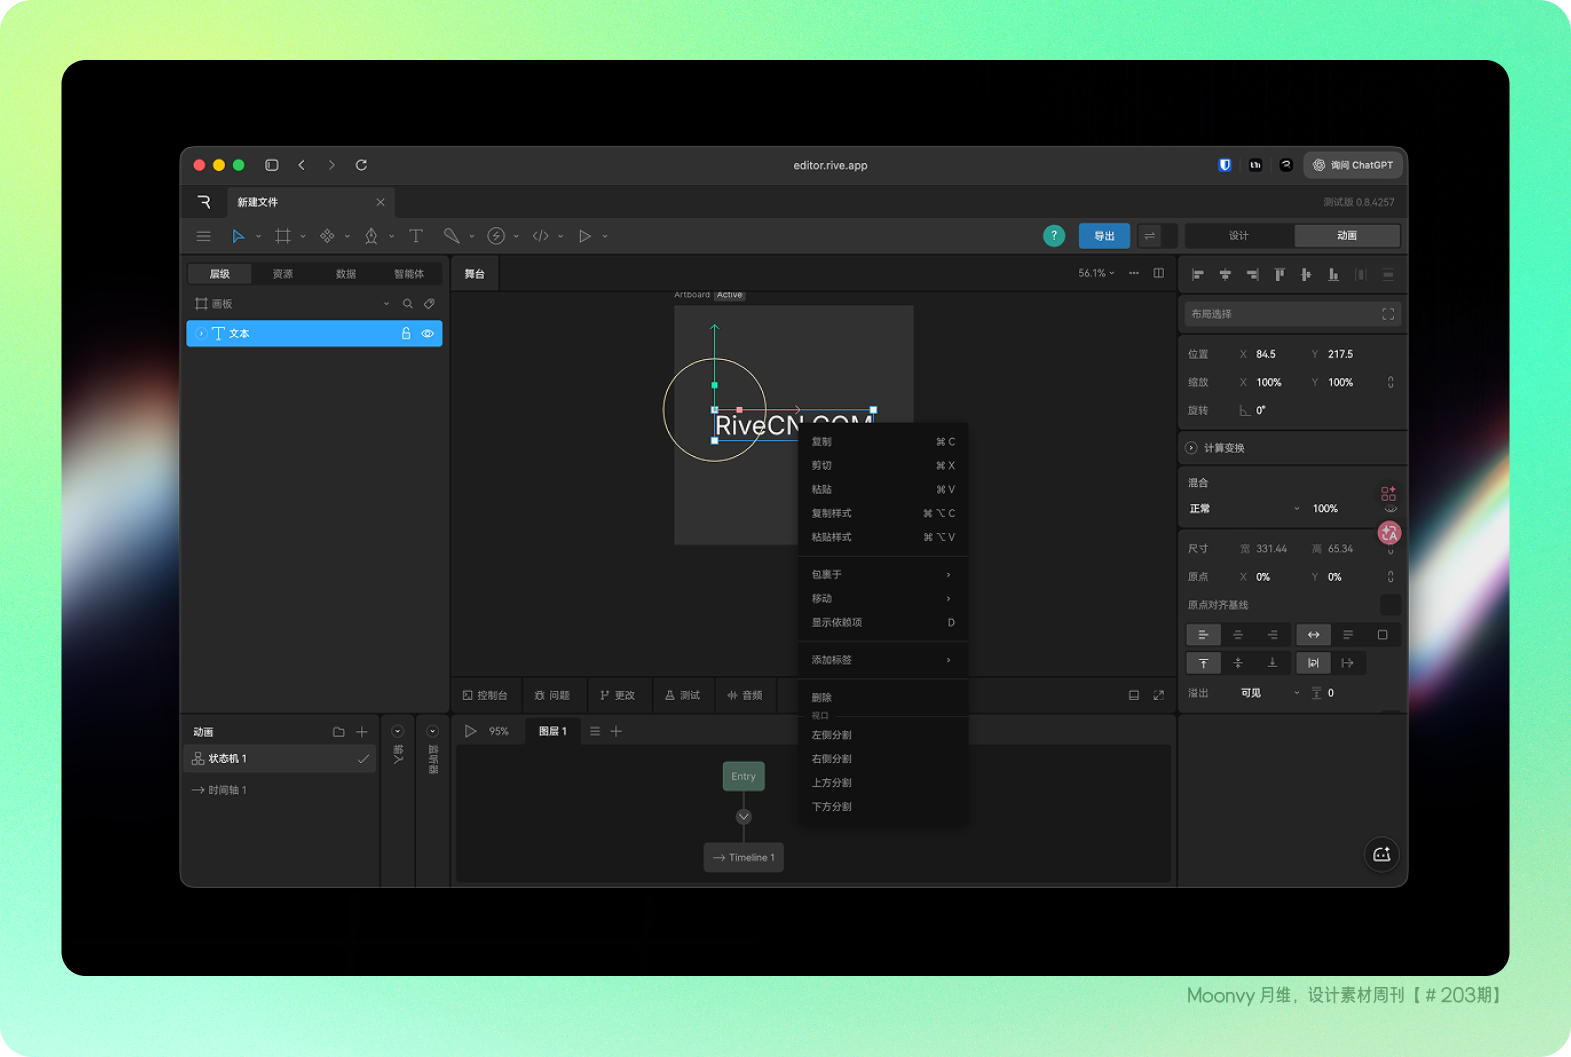Toggle visibility eye of 文本 layer
The image size is (1571, 1057).
point(428,334)
